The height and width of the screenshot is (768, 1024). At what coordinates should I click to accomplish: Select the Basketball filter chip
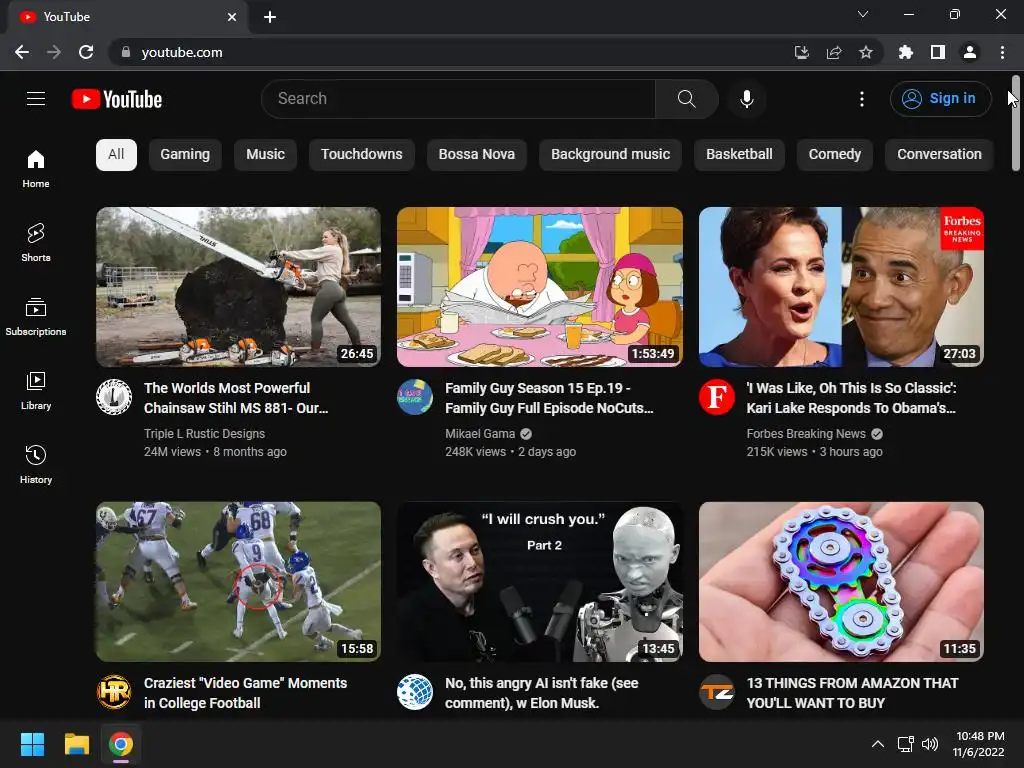point(739,155)
